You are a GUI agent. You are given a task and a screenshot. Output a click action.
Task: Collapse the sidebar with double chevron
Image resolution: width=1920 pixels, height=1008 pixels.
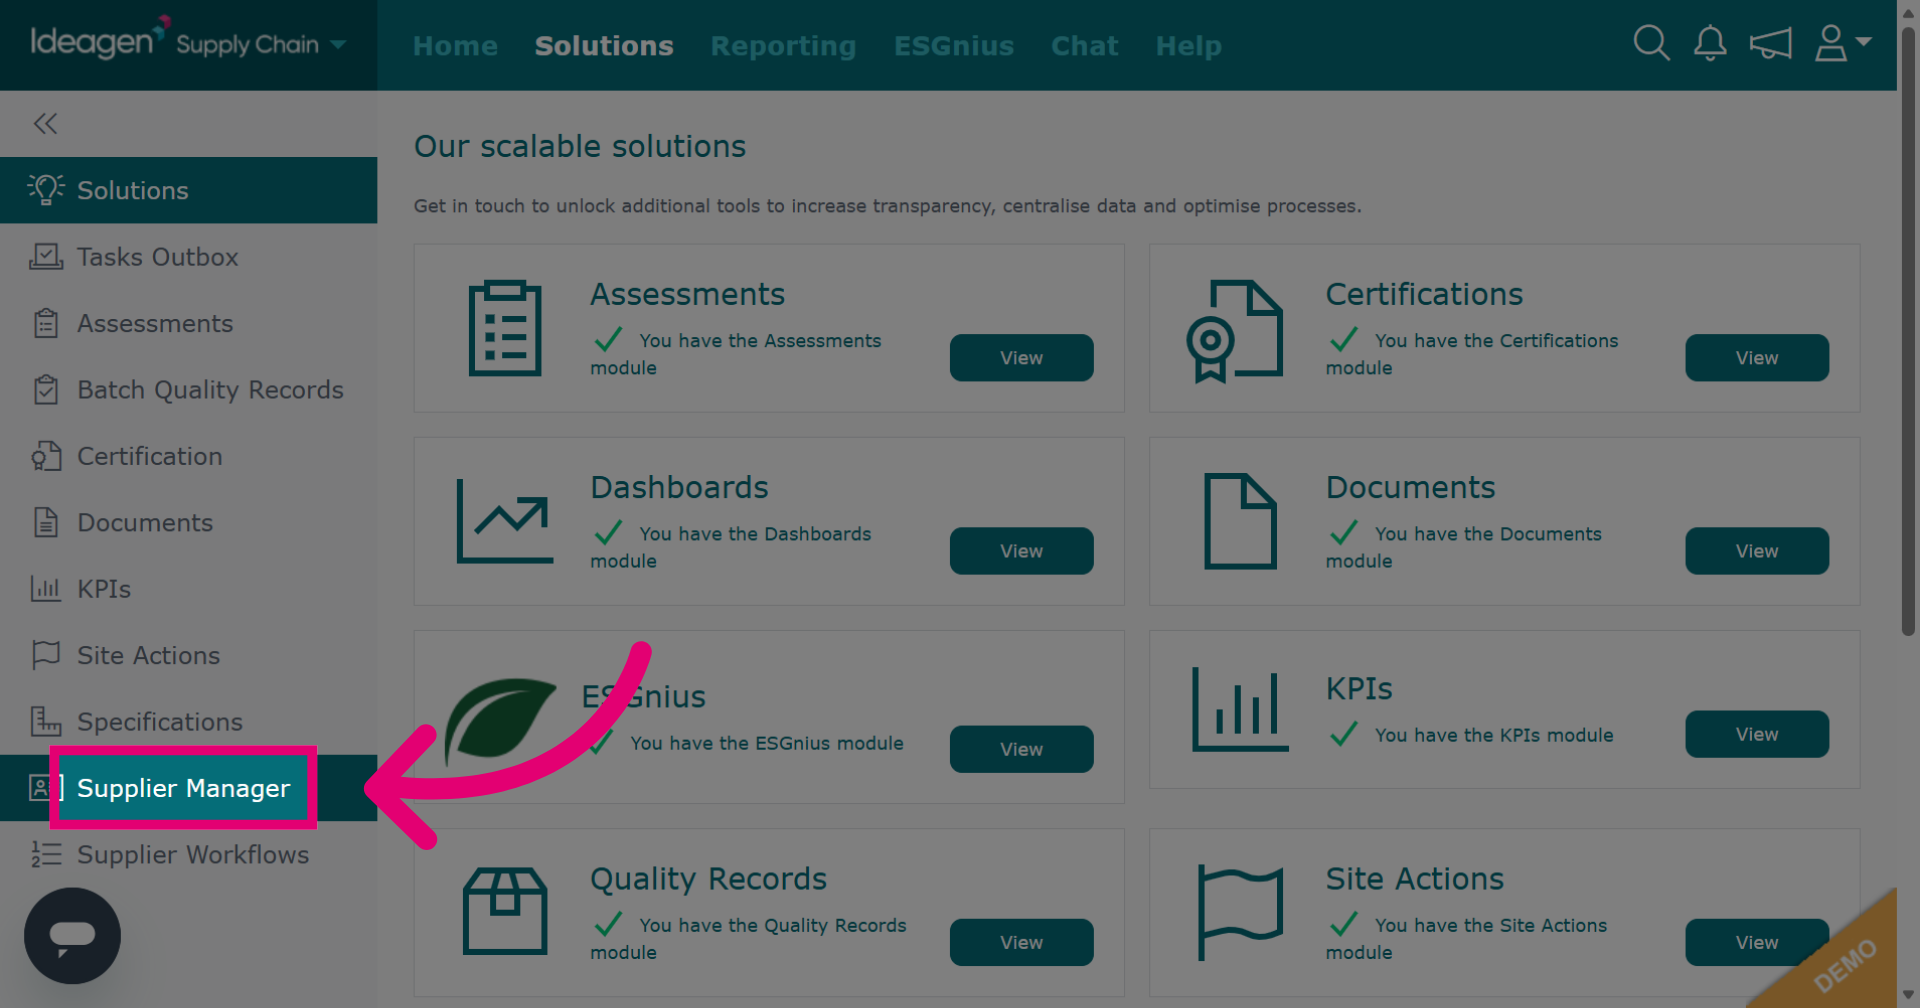pyautogui.click(x=45, y=123)
